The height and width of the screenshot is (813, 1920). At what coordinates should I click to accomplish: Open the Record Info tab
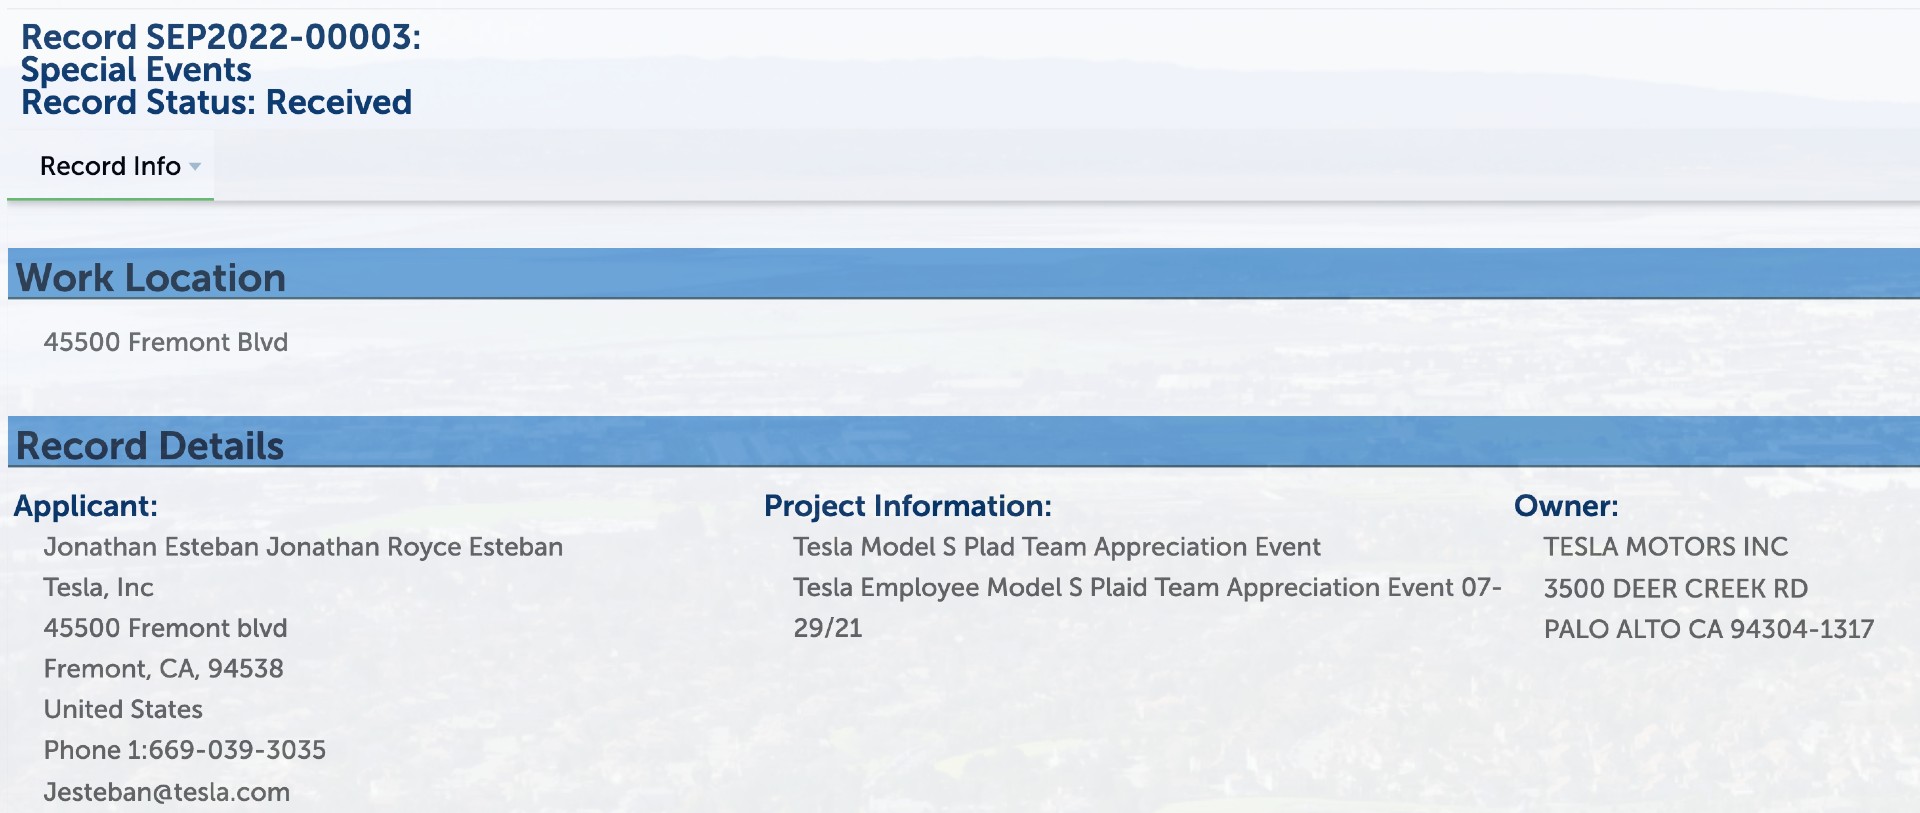110,166
